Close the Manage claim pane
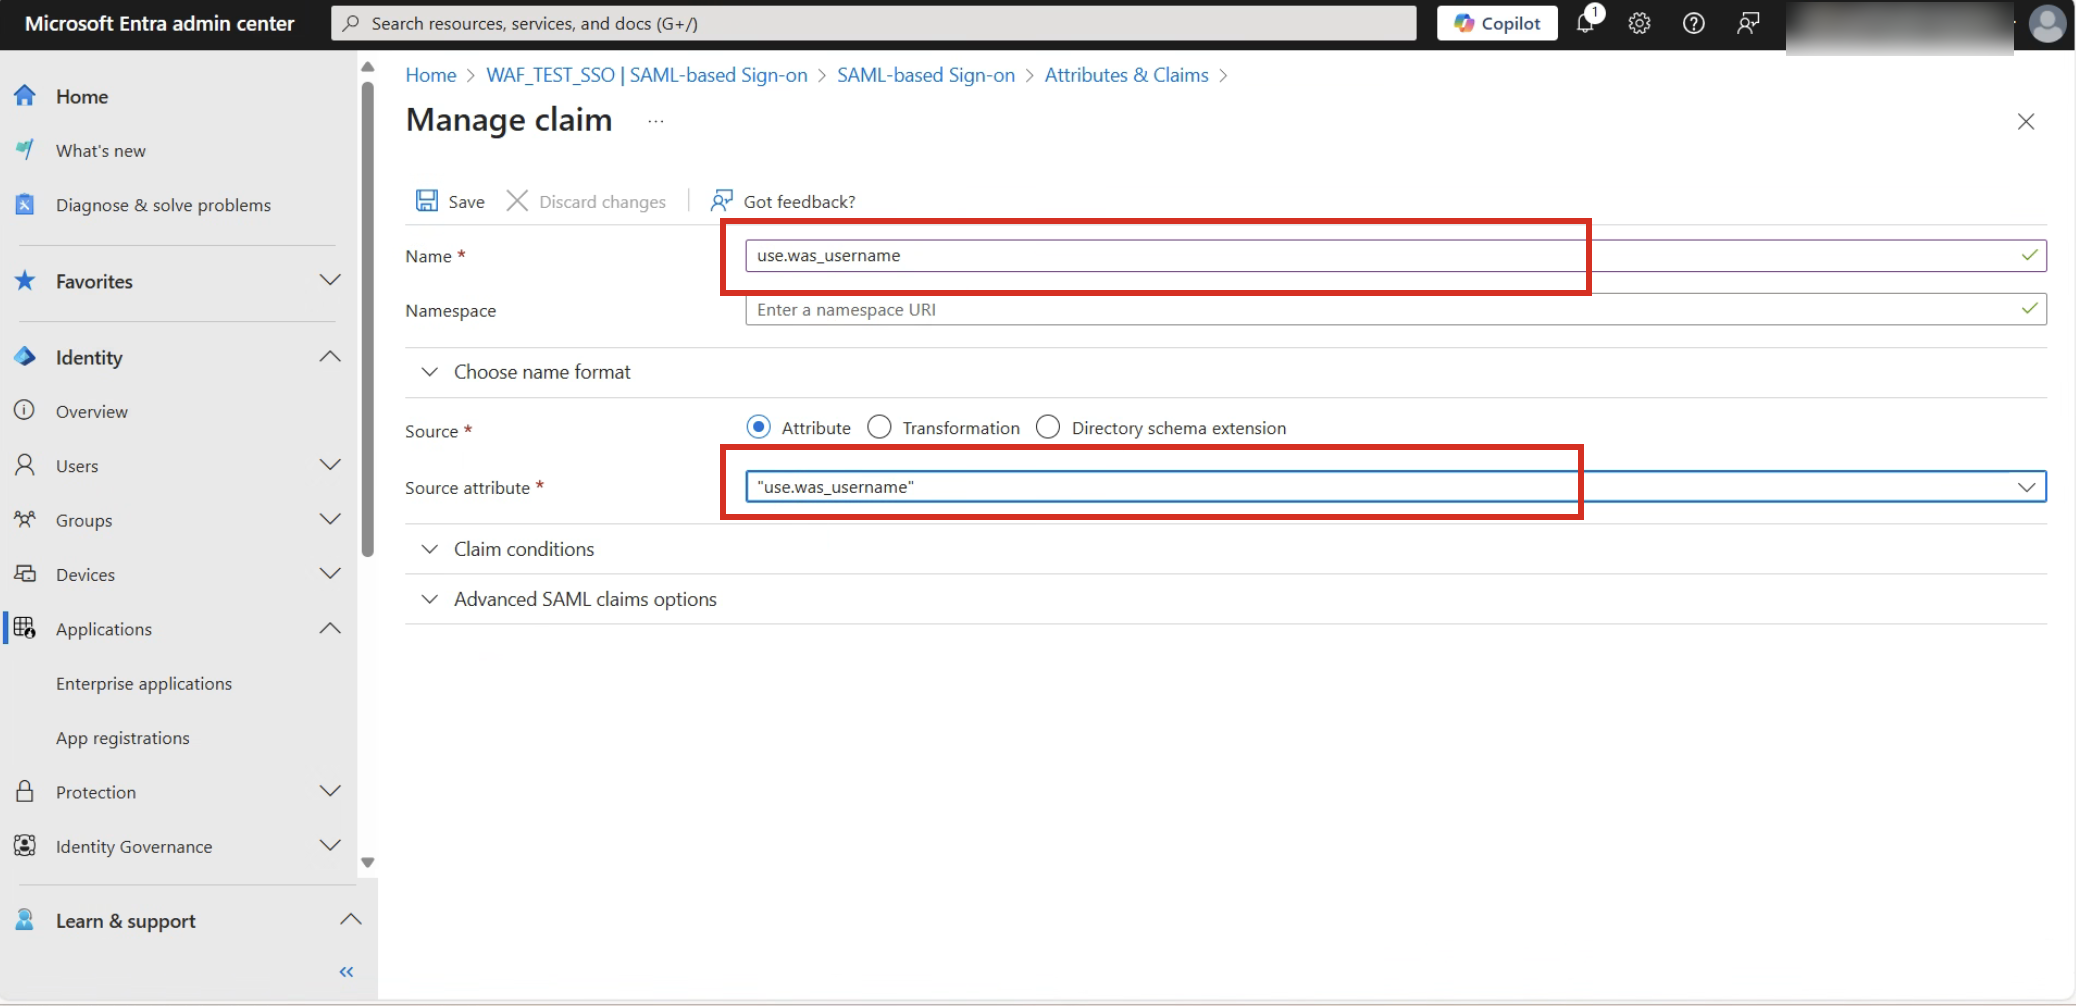This screenshot has height=1006, width=2076. 2026,121
